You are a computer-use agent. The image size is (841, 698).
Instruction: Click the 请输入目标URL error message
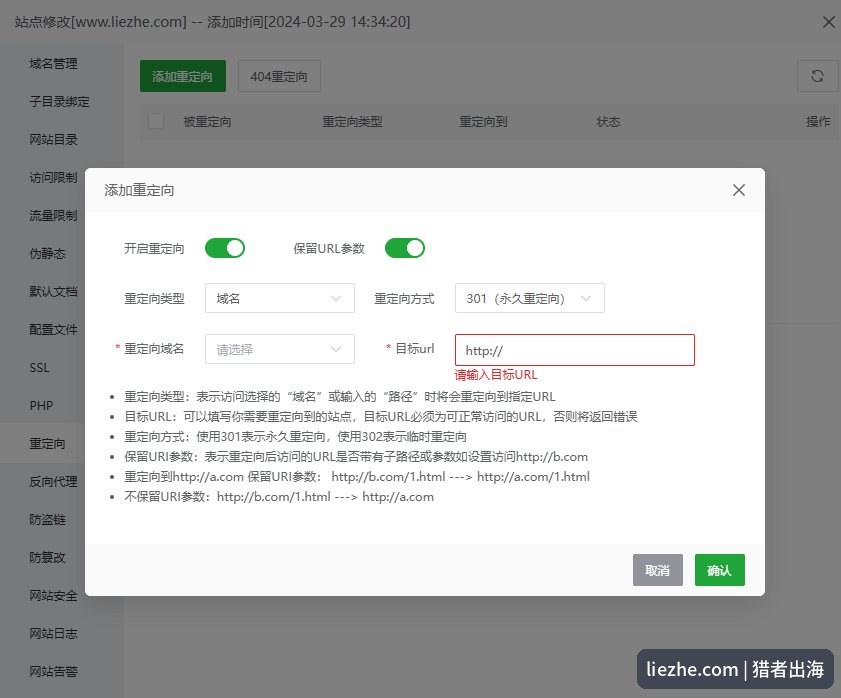coord(496,375)
